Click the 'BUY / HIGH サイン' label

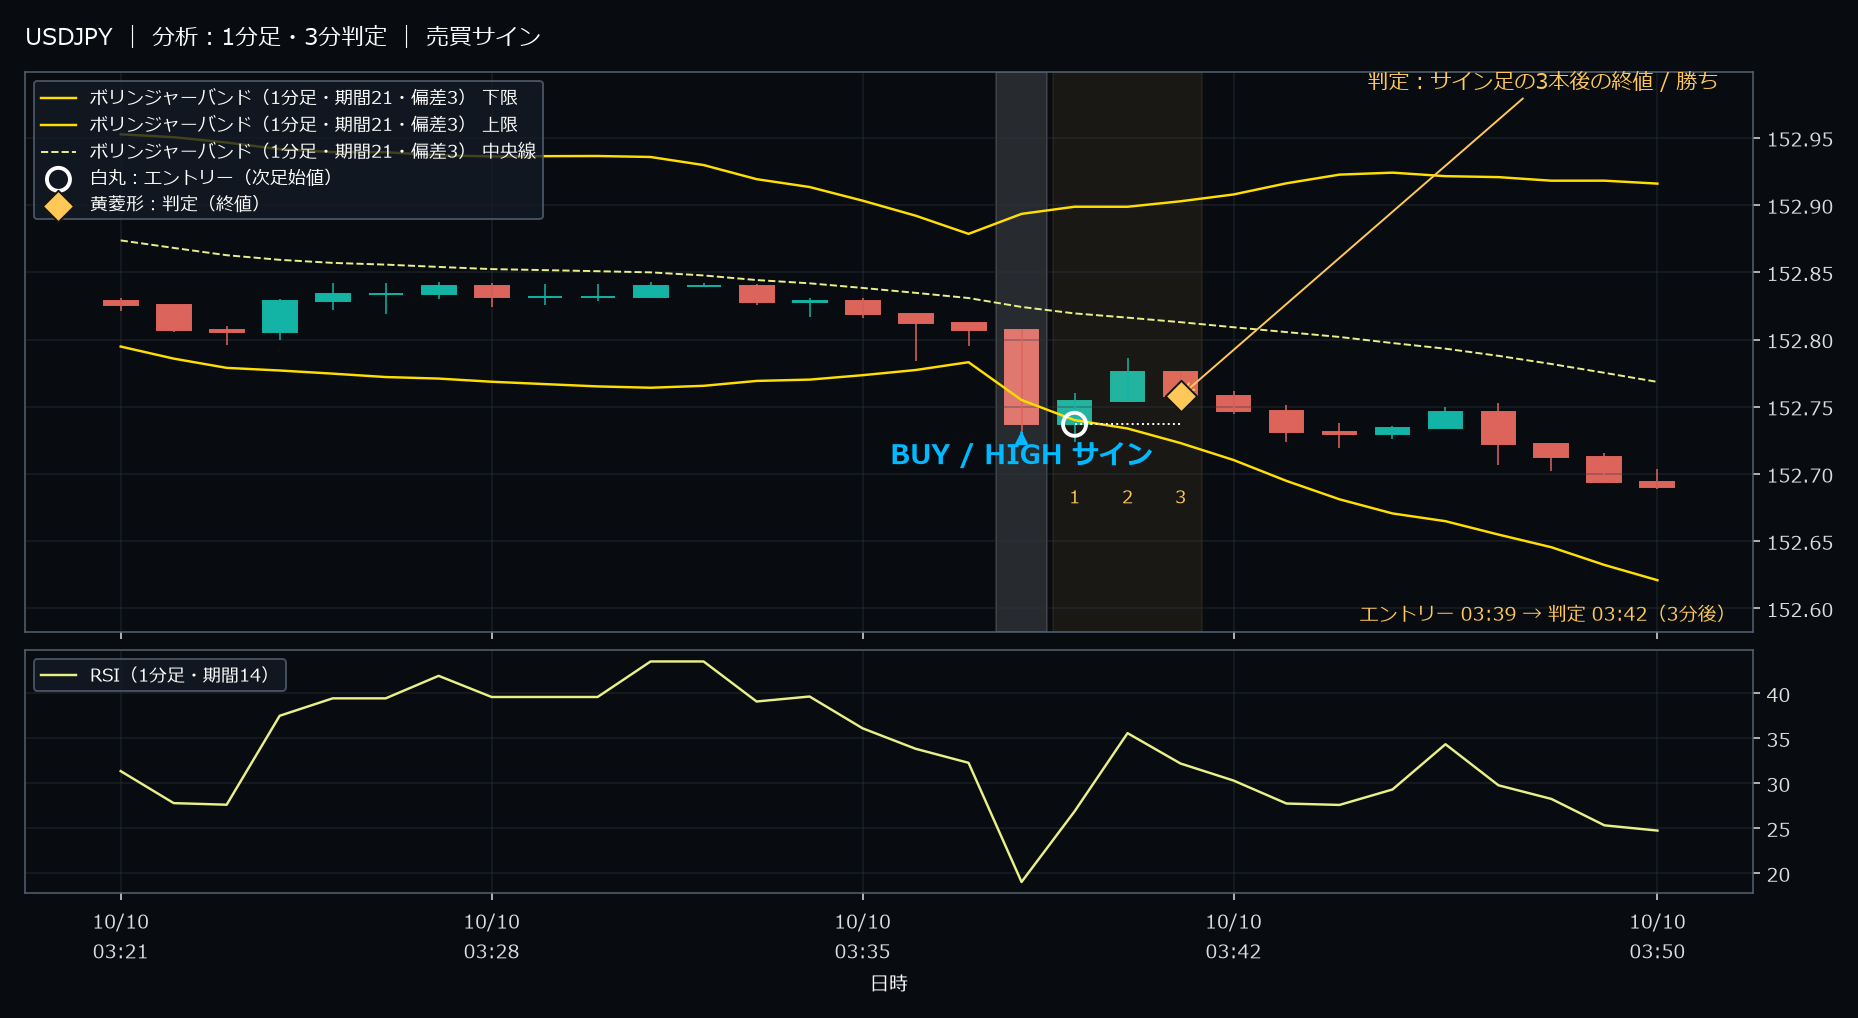tap(1021, 455)
